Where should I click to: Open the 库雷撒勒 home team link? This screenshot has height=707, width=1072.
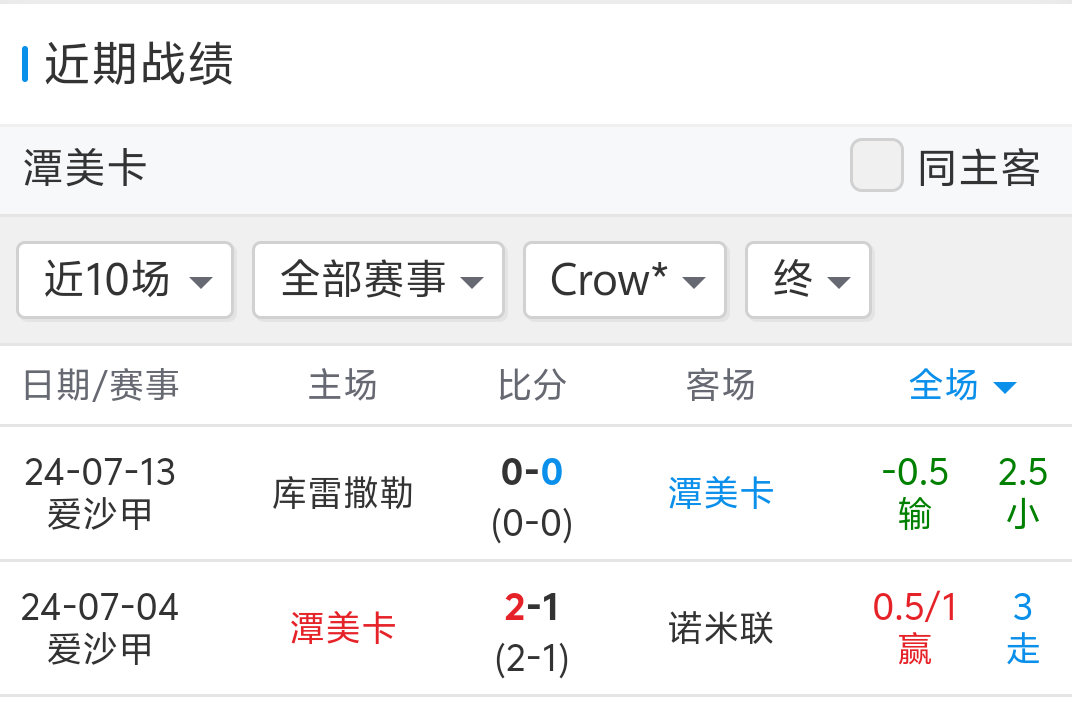342,493
